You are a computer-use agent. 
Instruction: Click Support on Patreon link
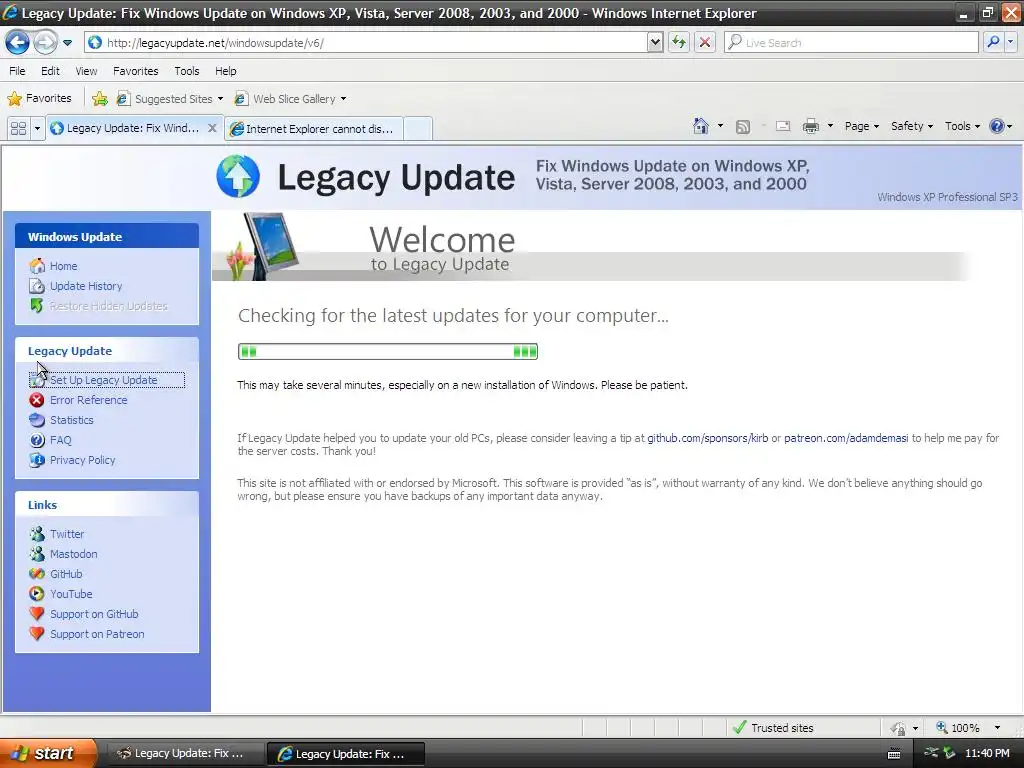pyautogui.click(x=97, y=634)
